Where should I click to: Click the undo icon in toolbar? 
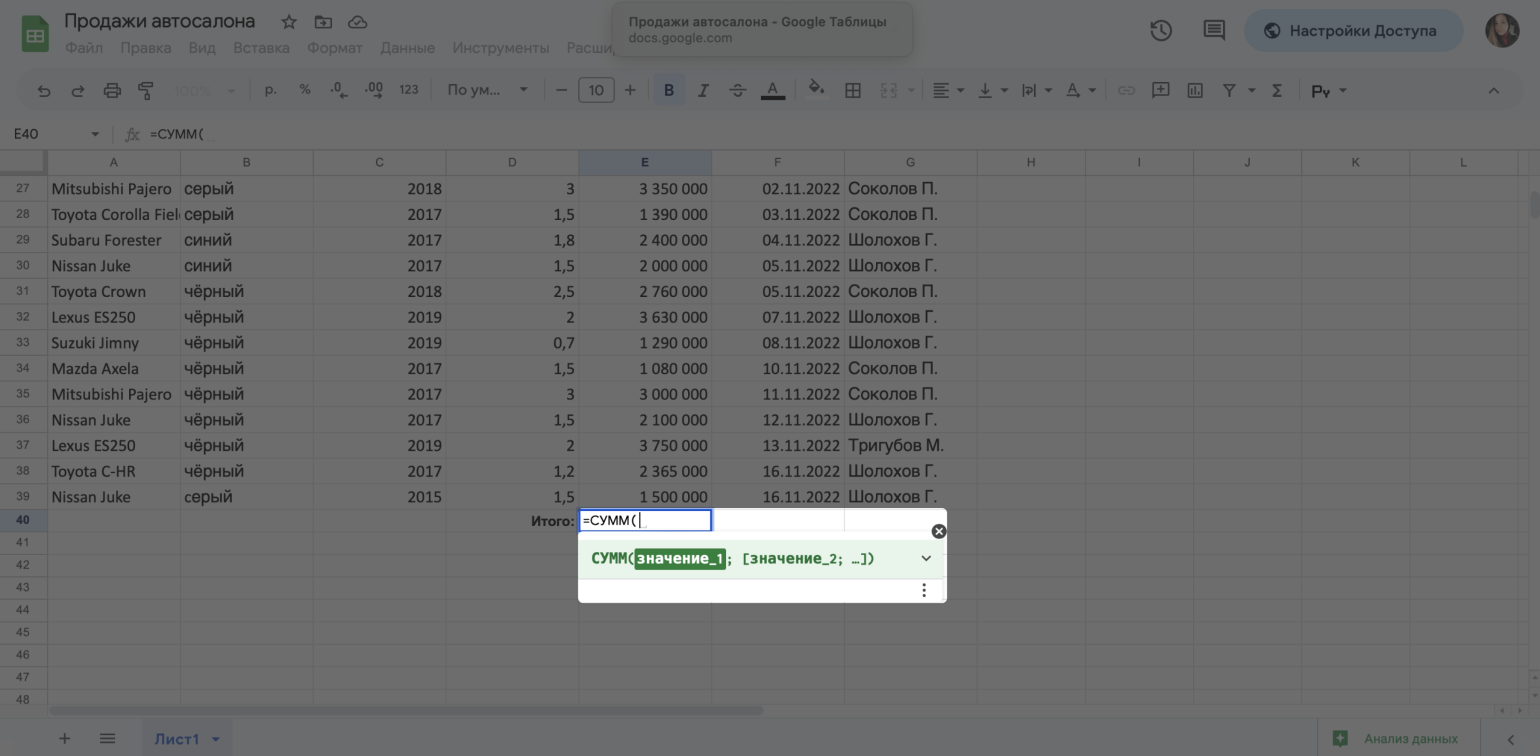pos(44,91)
